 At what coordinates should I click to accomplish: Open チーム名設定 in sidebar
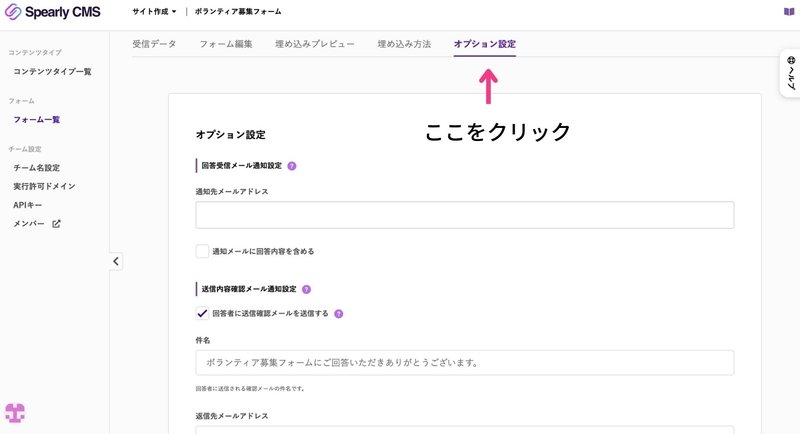(x=37, y=167)
